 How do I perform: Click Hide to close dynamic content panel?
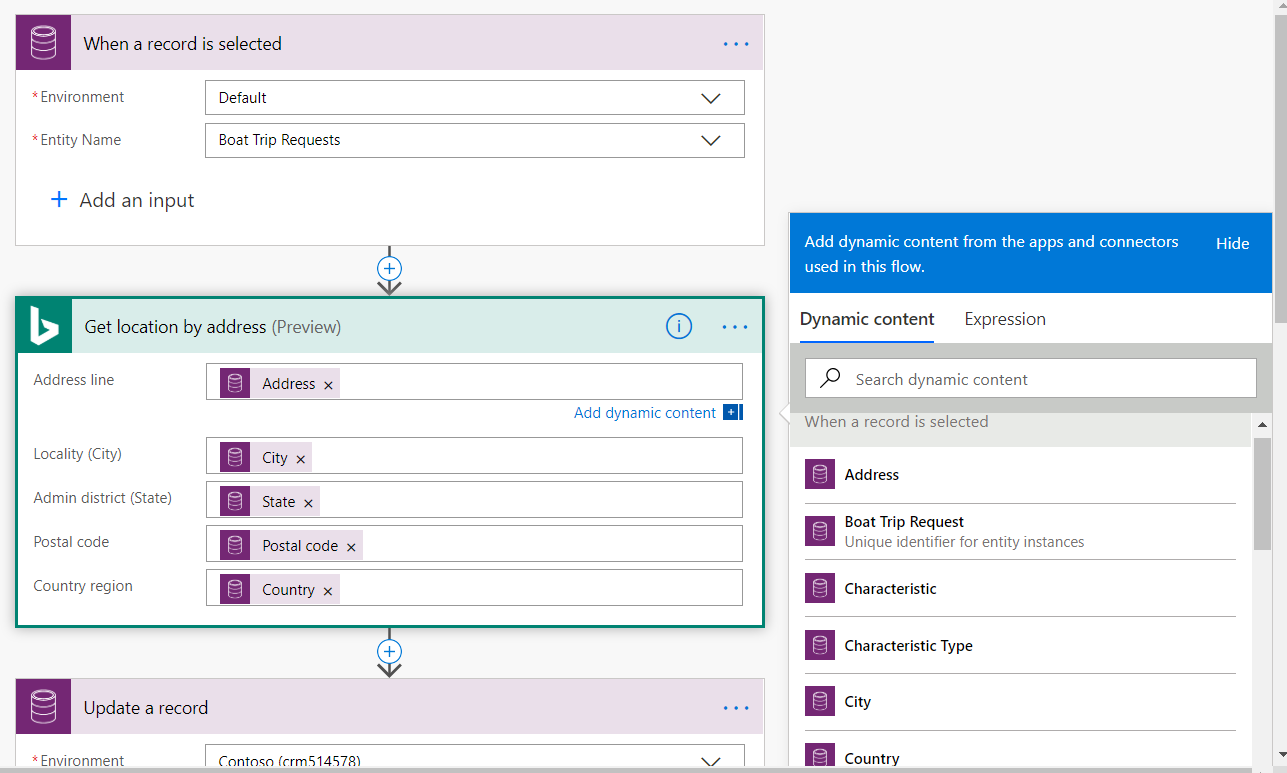point(1232,243)
